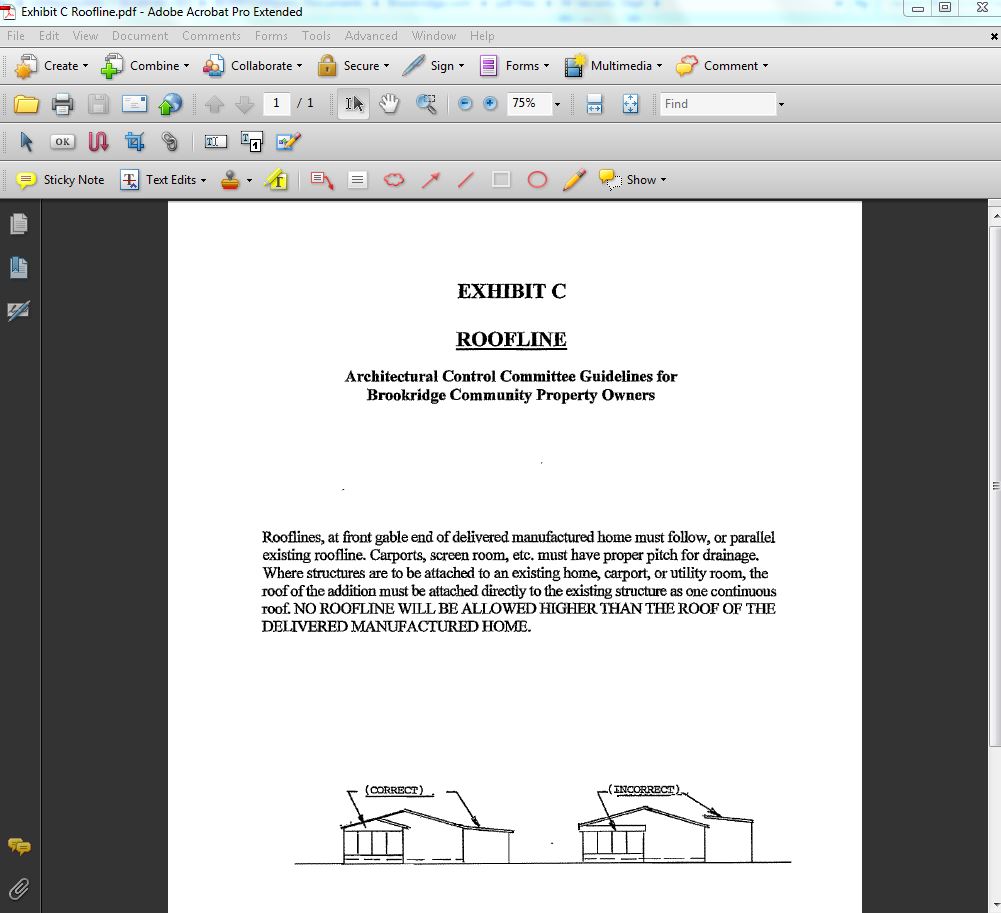Click the Fit Width scrolling icon
1001x913 pixels.
click(594, 103)
